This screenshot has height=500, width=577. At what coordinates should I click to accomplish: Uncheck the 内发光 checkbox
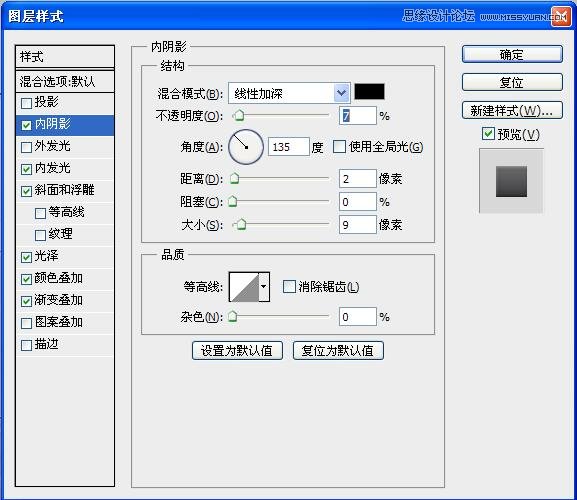click(x=26, y=169)
